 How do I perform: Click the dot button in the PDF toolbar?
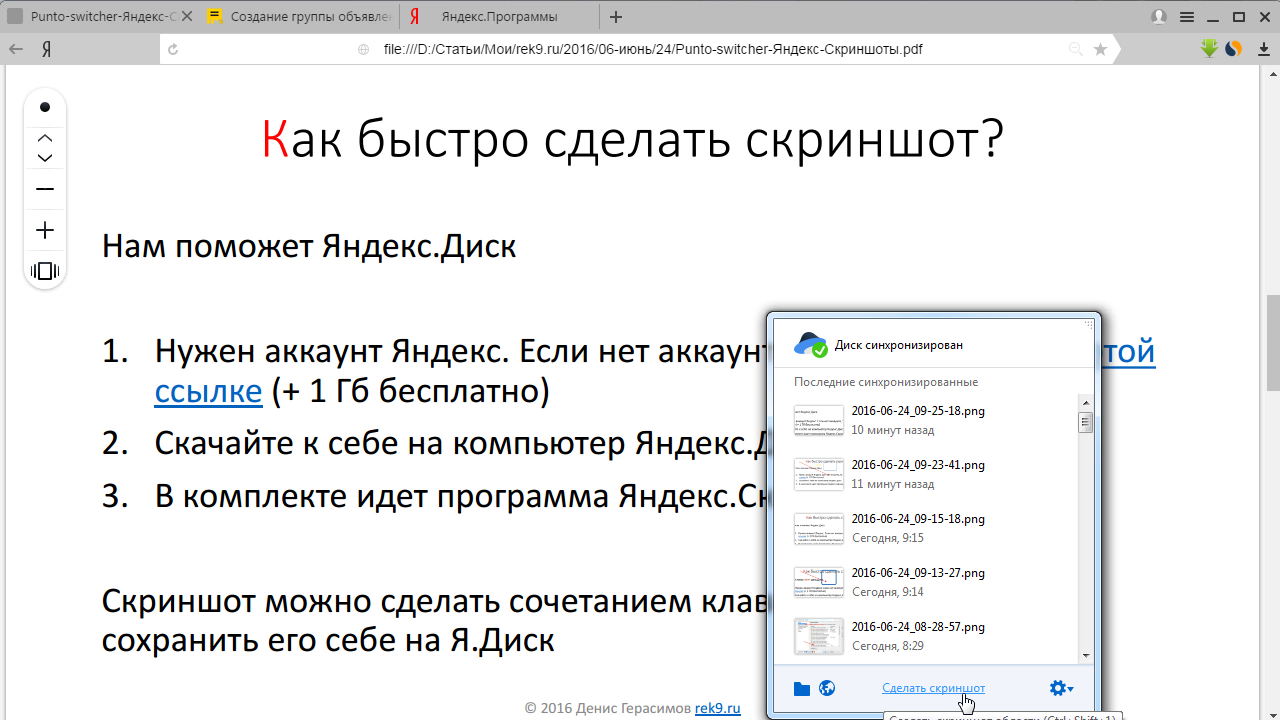[45, 107]
